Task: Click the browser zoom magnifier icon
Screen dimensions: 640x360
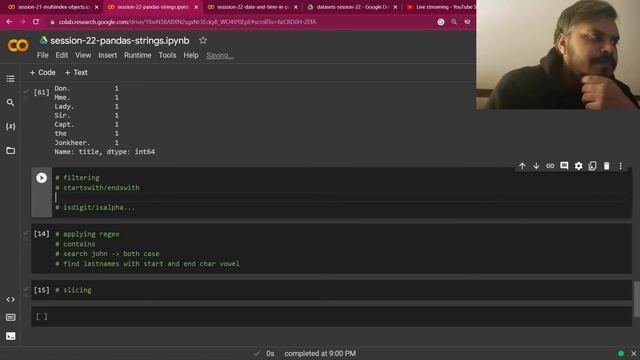Action: 454,22
